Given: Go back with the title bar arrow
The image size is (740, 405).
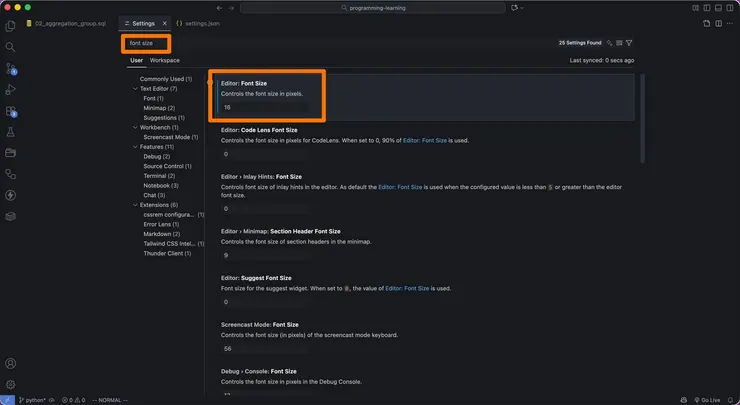Looking at the screenshot, I should click(219, 8).
